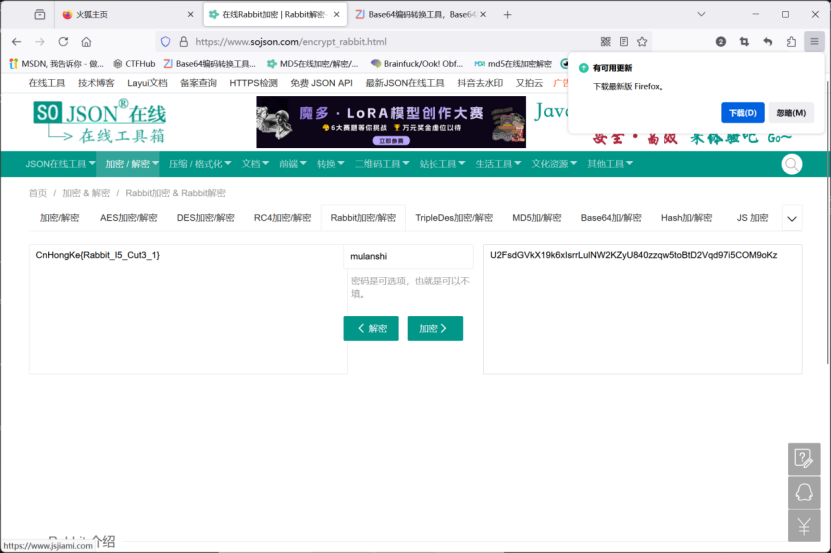
Task: Expand the 前端 dropdown menu
Action: (293, 164)
